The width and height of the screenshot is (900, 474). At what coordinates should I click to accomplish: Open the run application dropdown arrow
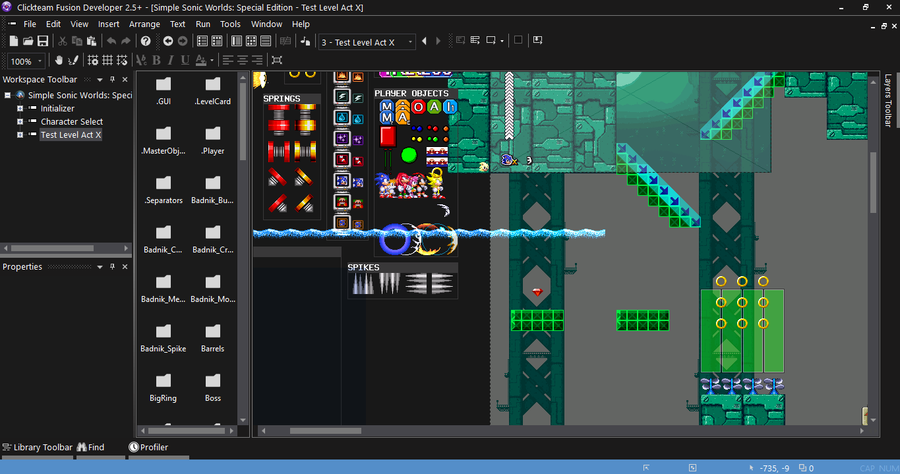pos(502,41)
